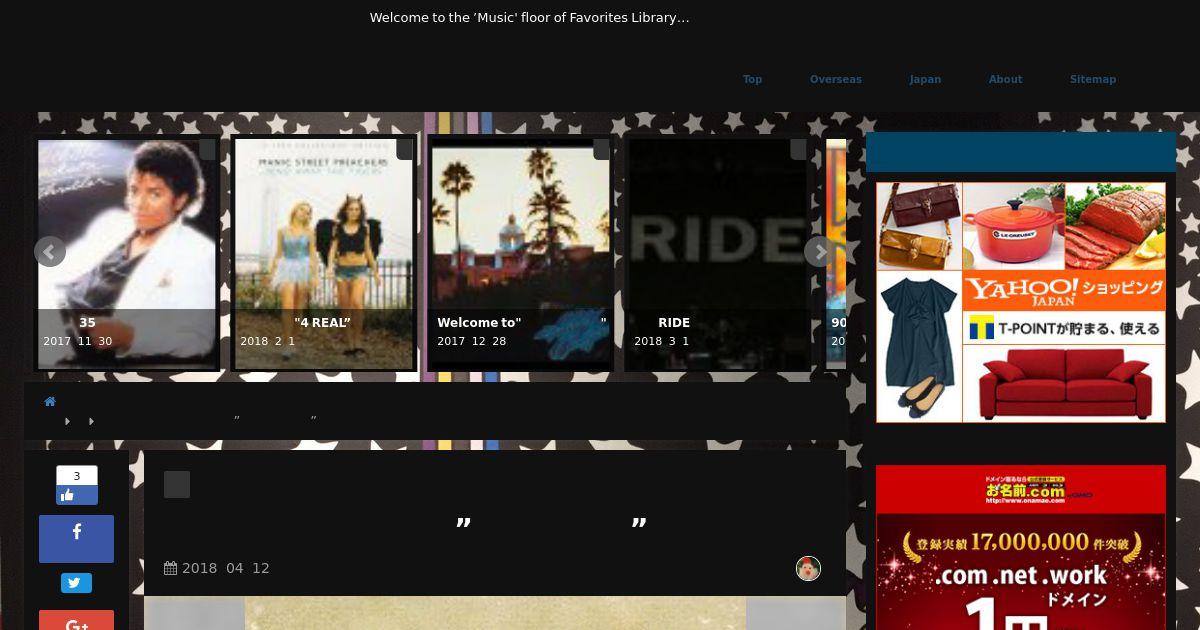
Task: Go to the Overseas menu item
Action: tap(835, 79)
